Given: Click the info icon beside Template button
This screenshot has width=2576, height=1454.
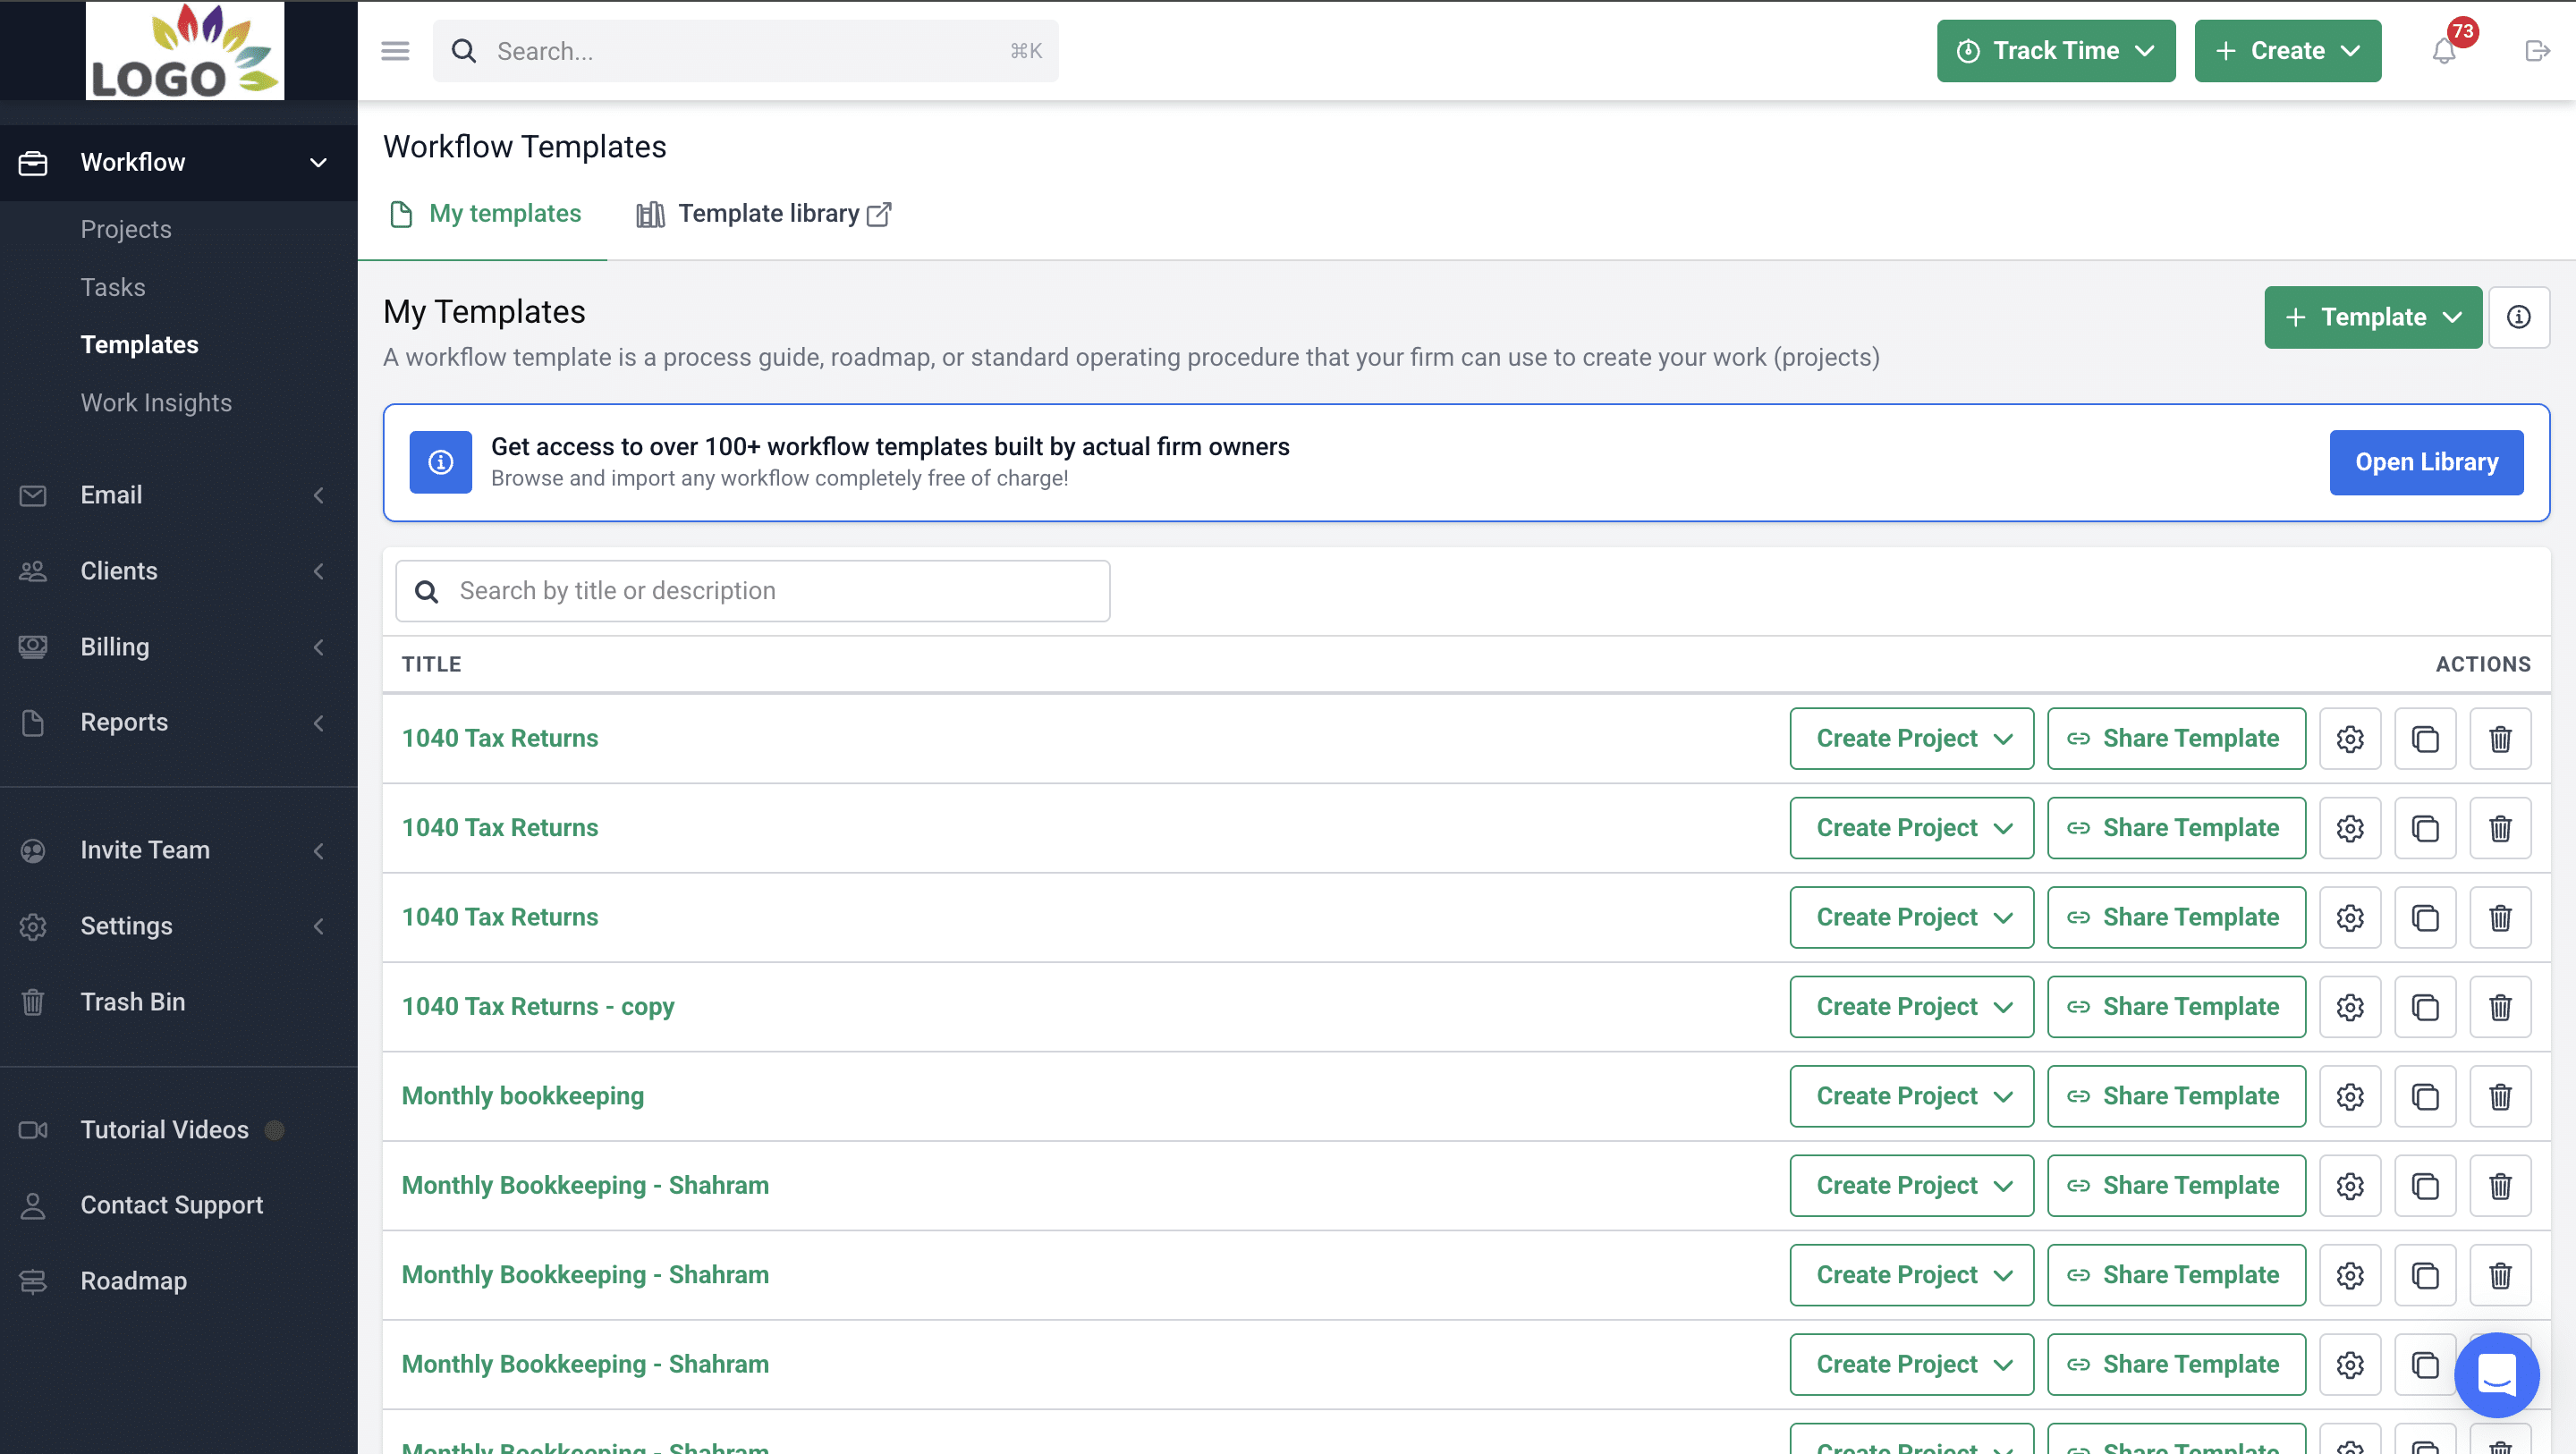Looking at the screenshot, I should coord(2518,317).
